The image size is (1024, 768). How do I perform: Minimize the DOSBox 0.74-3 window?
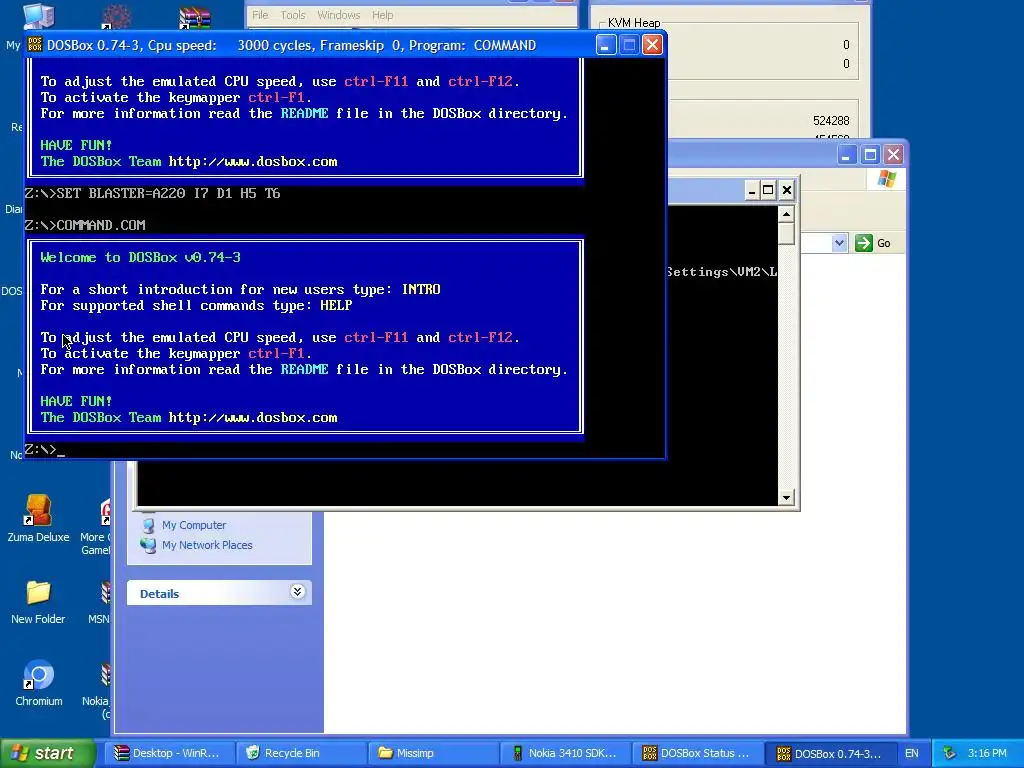pyautogui.click(x=605, y=45)
